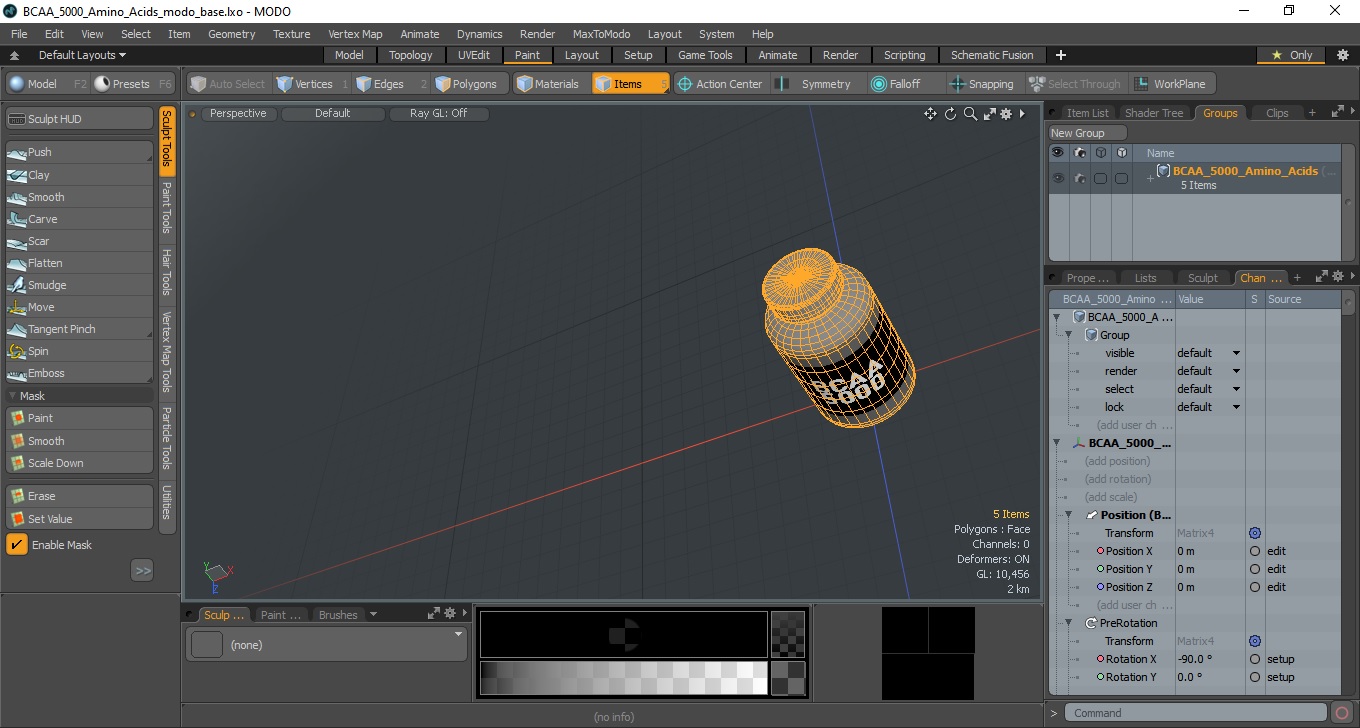Open the render channel default dropdown
The width and height of the screenshot is (1360, 728).
point(1209,371)
